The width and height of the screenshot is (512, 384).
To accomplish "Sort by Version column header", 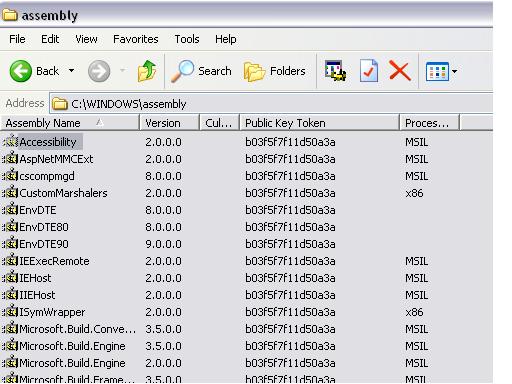I will pos(169,123).
